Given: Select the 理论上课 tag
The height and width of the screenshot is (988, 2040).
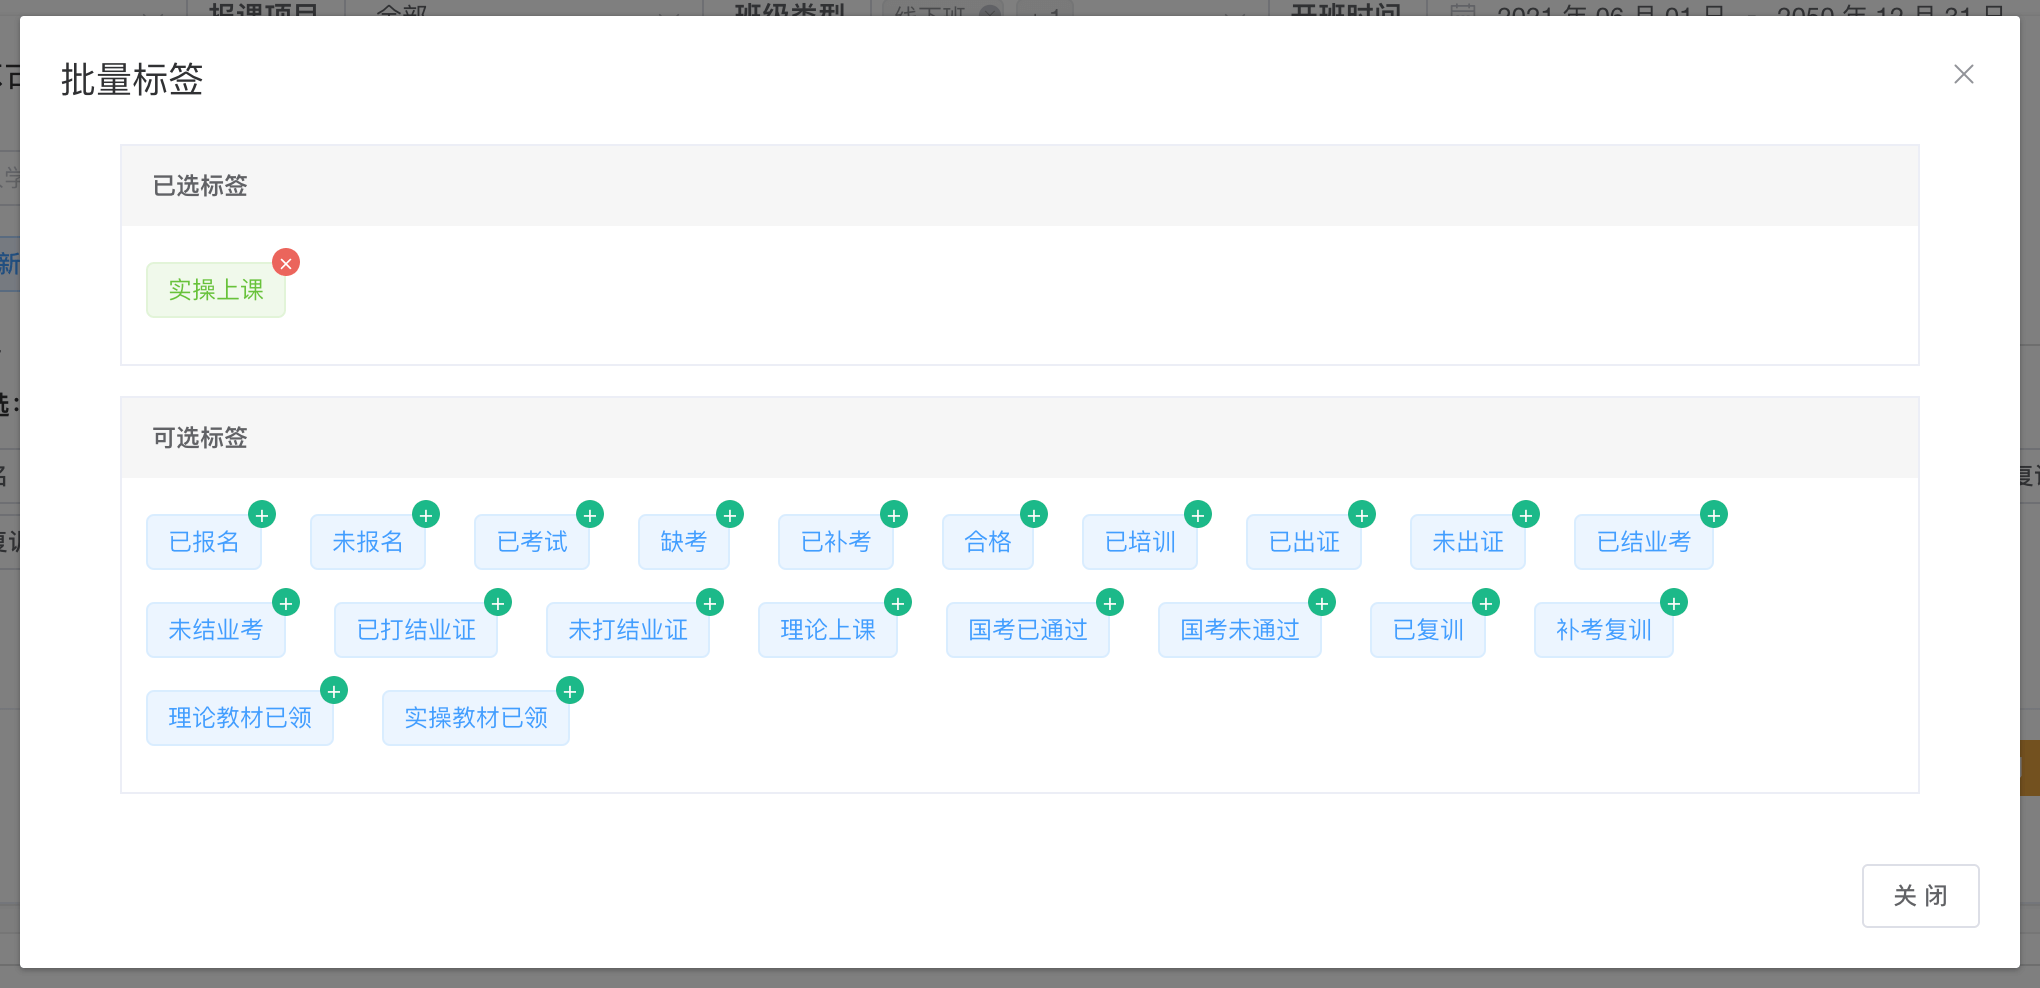Looking at the screenshot, I should coord(827,630).
